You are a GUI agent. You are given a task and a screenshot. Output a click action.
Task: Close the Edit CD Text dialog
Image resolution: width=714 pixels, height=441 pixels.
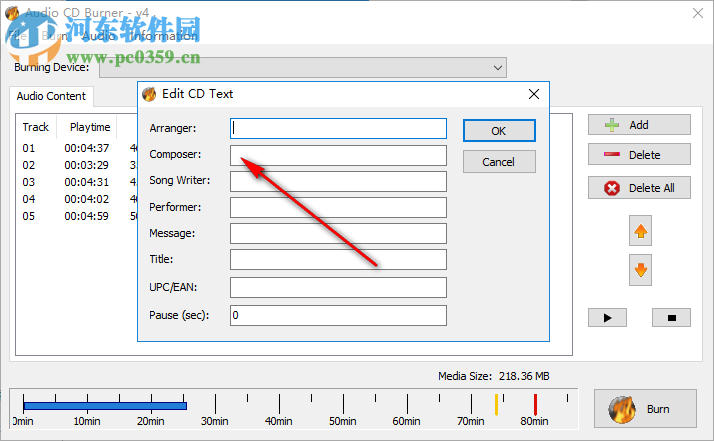pyautogui.click(x=534, y=94)
